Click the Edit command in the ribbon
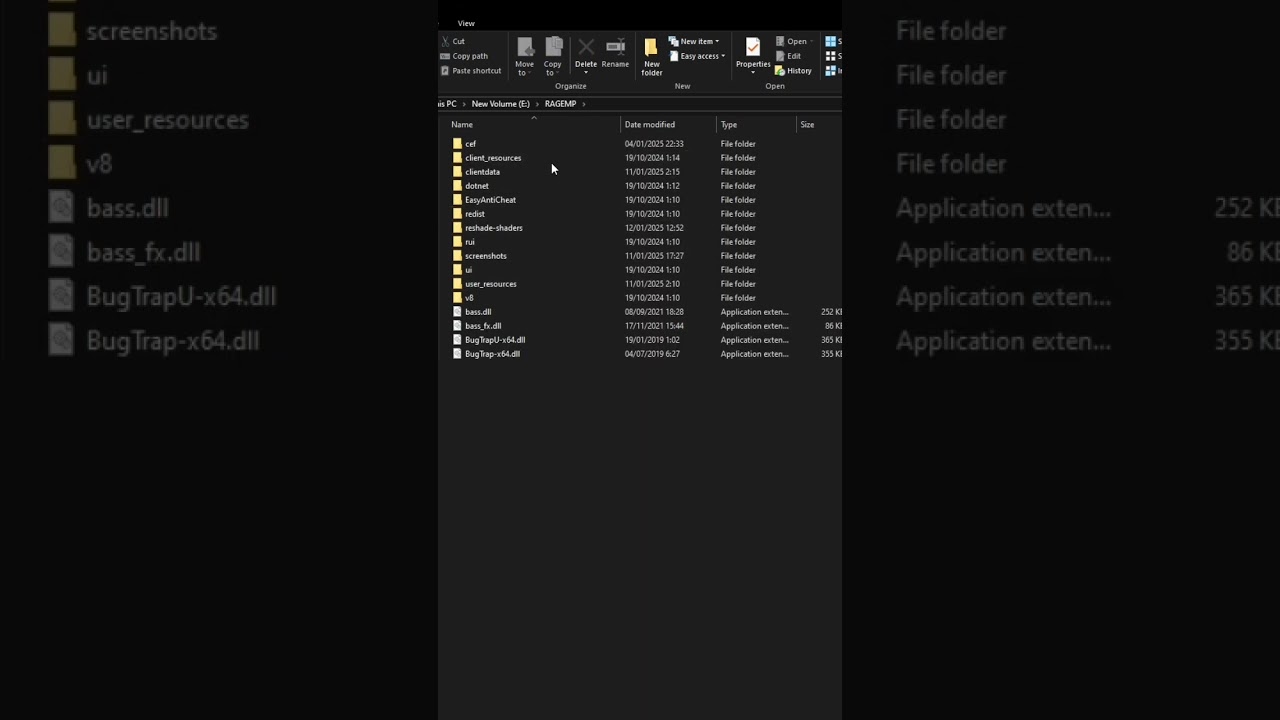 [788, 56]
